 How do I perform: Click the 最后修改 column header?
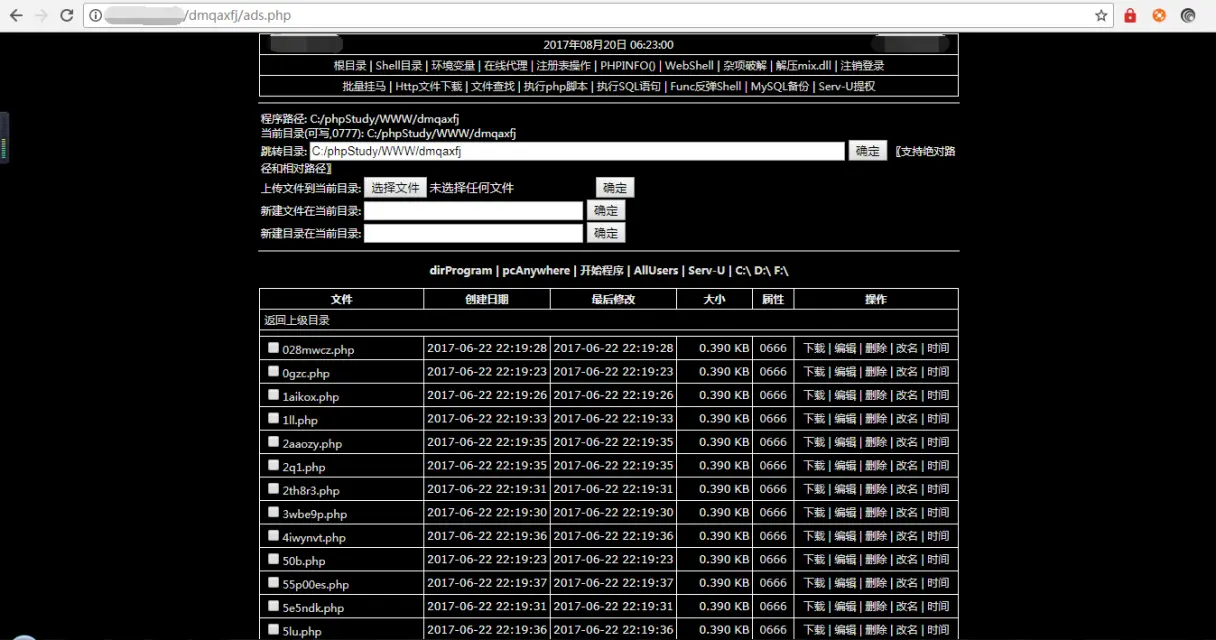coord(613,299)
